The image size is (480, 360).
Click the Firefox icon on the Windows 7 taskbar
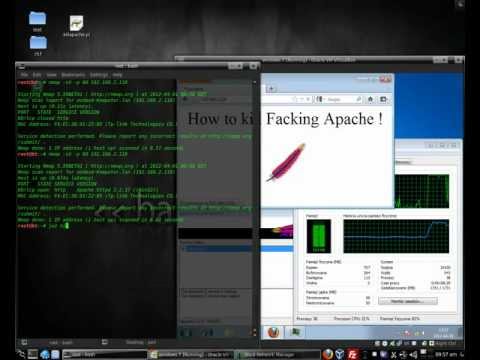273,332
